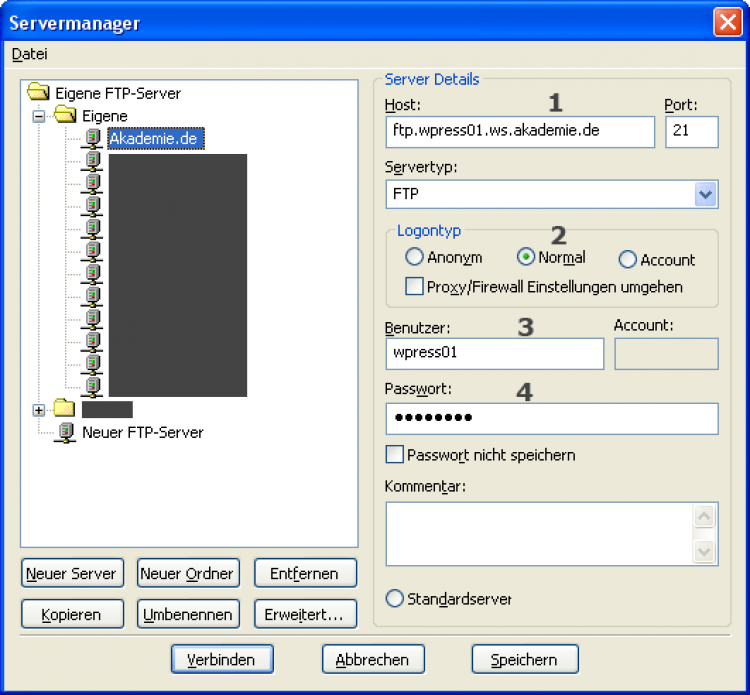This screenshot has height=695, width=750.
Task: Open the Servertyp dropdown
Action: pyautogui.click(x=706, y=194)
